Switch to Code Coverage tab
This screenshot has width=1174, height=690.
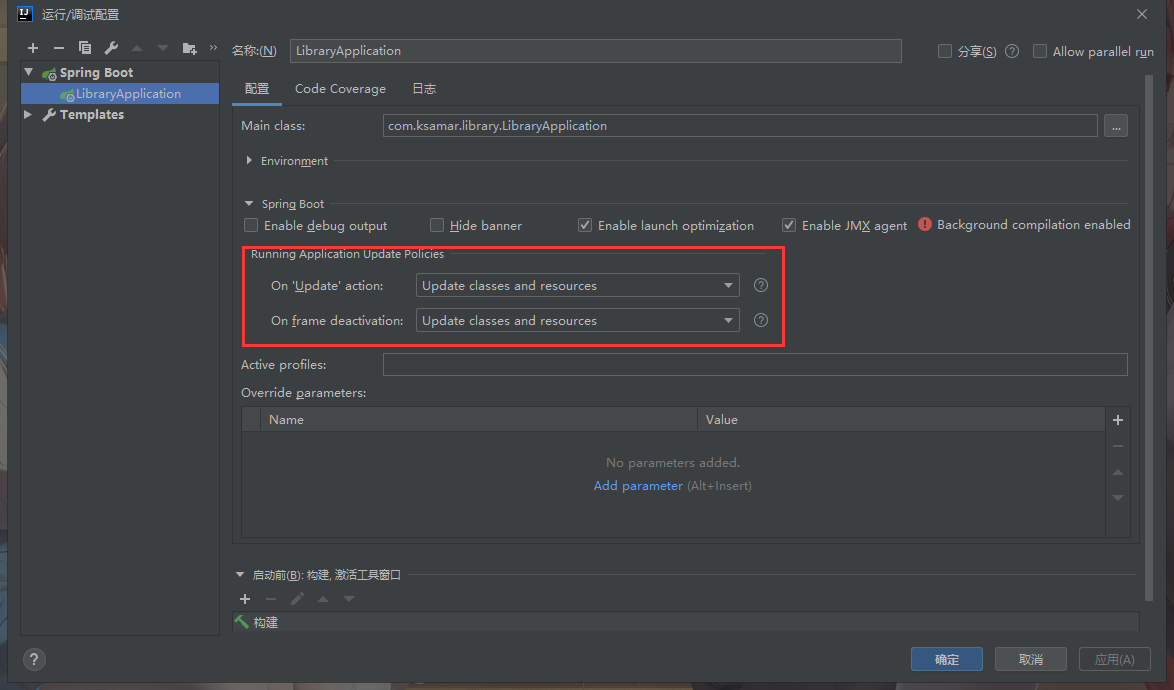(x=340, y=88)
